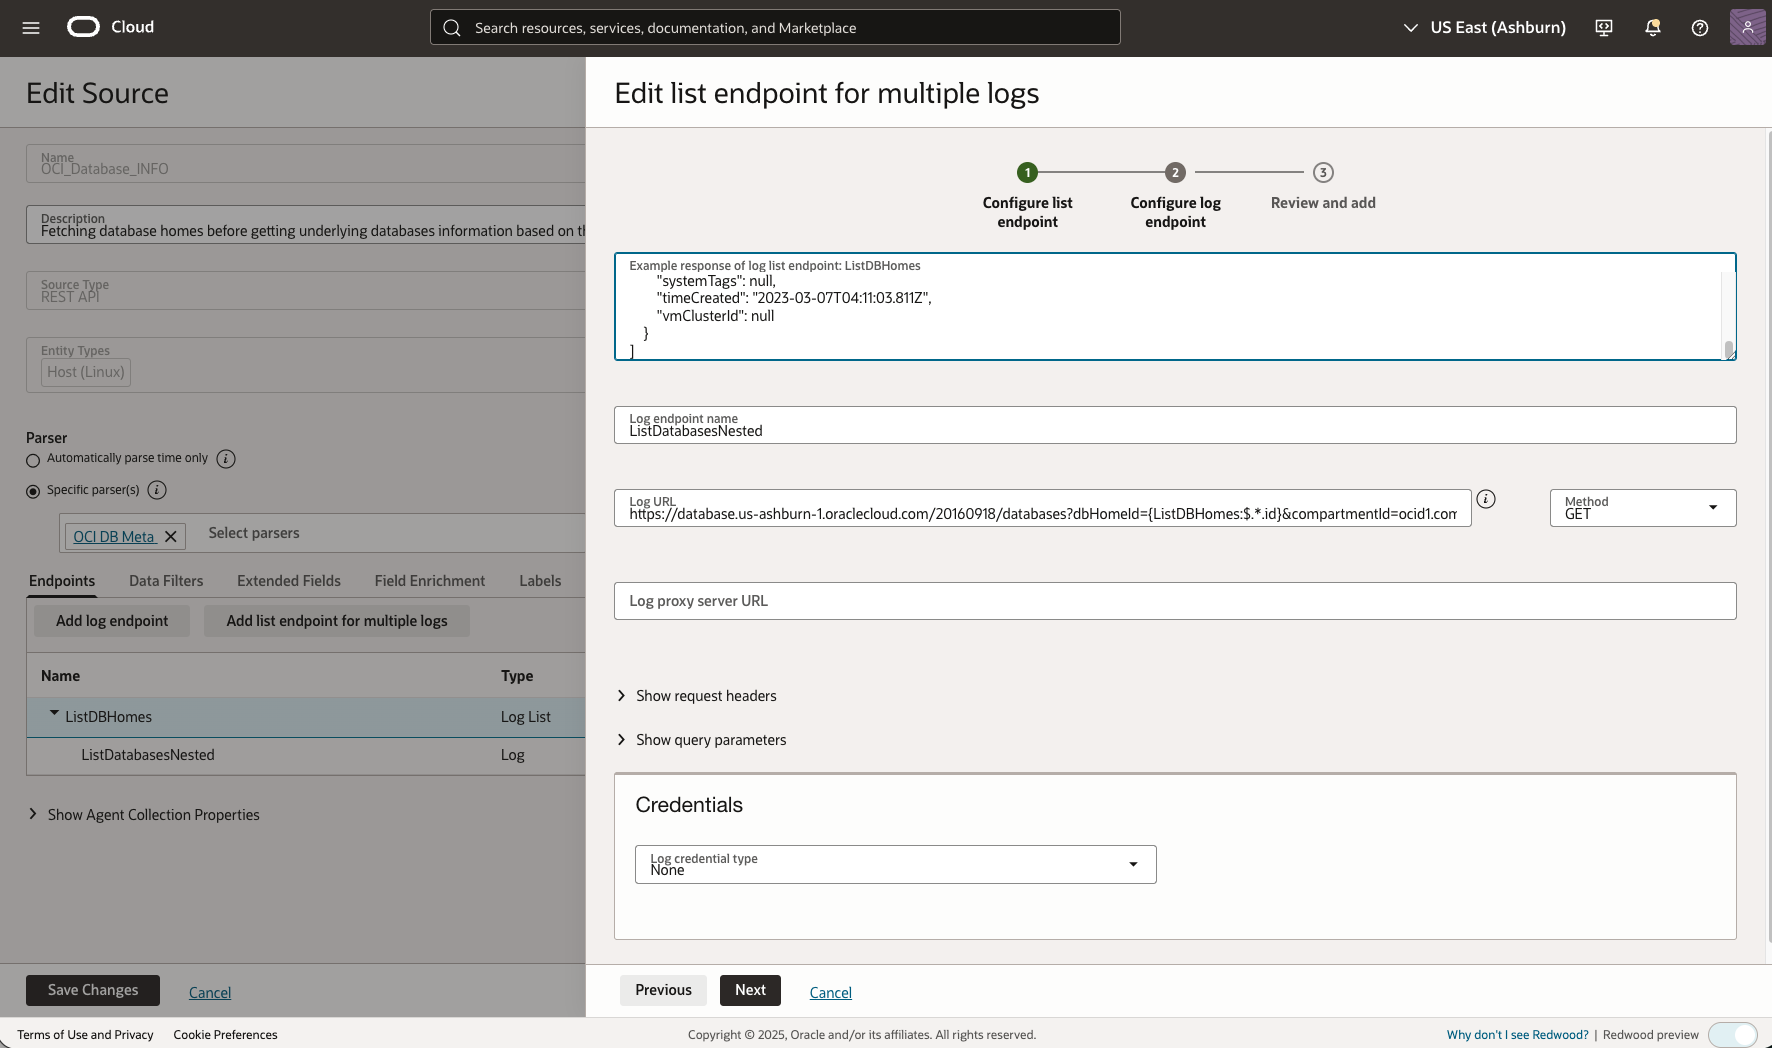
Task: Open the help question mark icon
Action: point(1700,27)
